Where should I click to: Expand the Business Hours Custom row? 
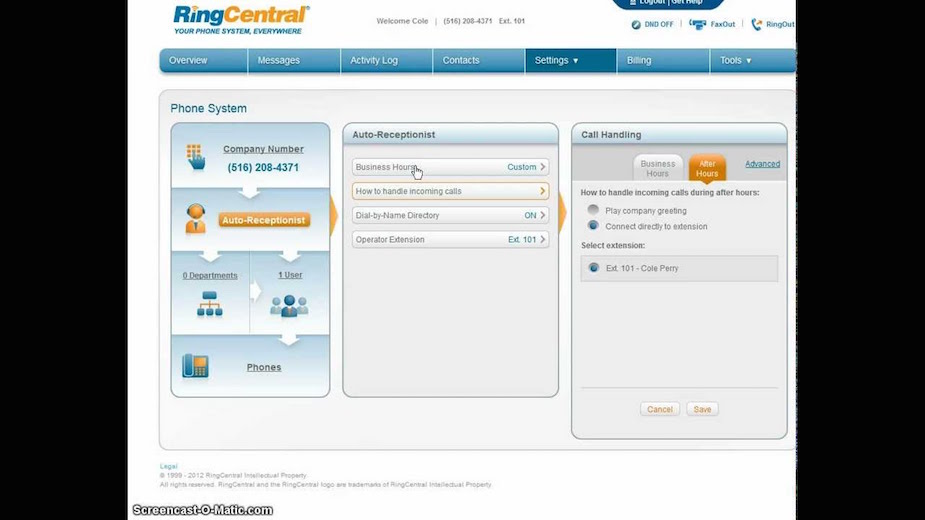pos(450,167)
